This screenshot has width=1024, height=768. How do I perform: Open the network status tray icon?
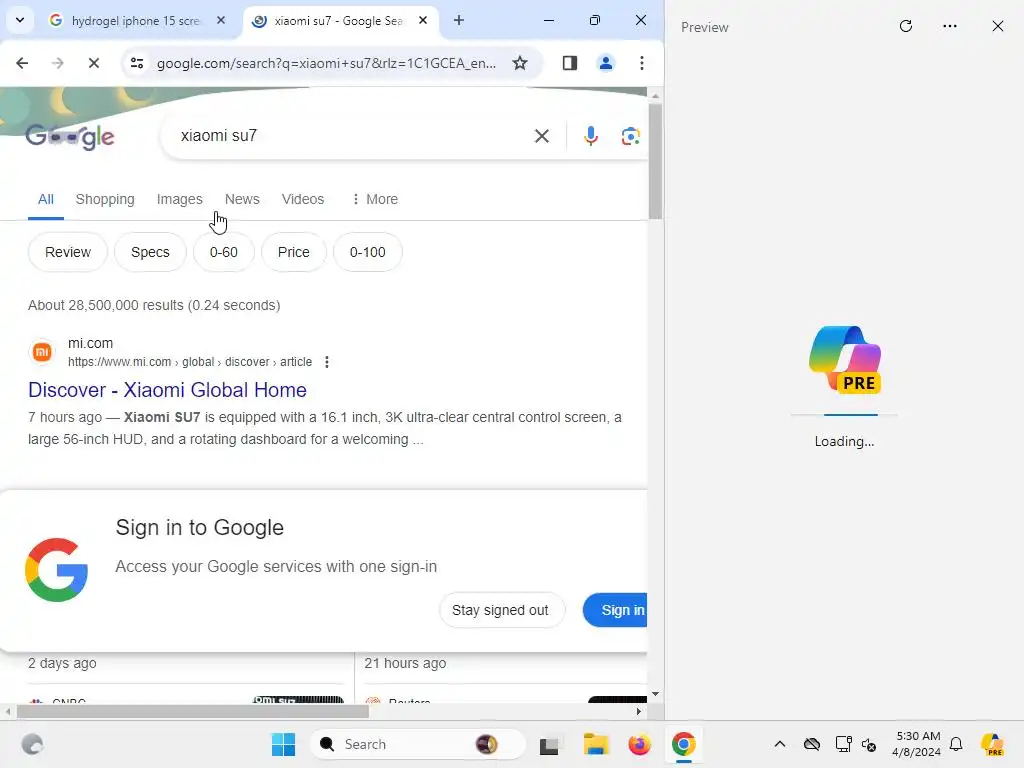click(x=843, y=744)
